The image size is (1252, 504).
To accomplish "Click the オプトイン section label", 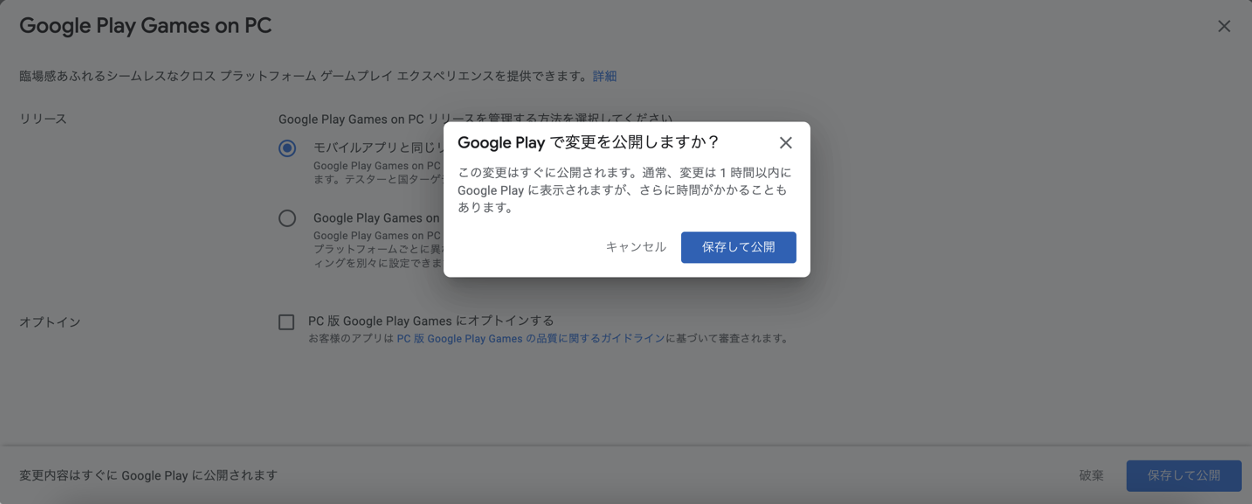I will (50, 322).
